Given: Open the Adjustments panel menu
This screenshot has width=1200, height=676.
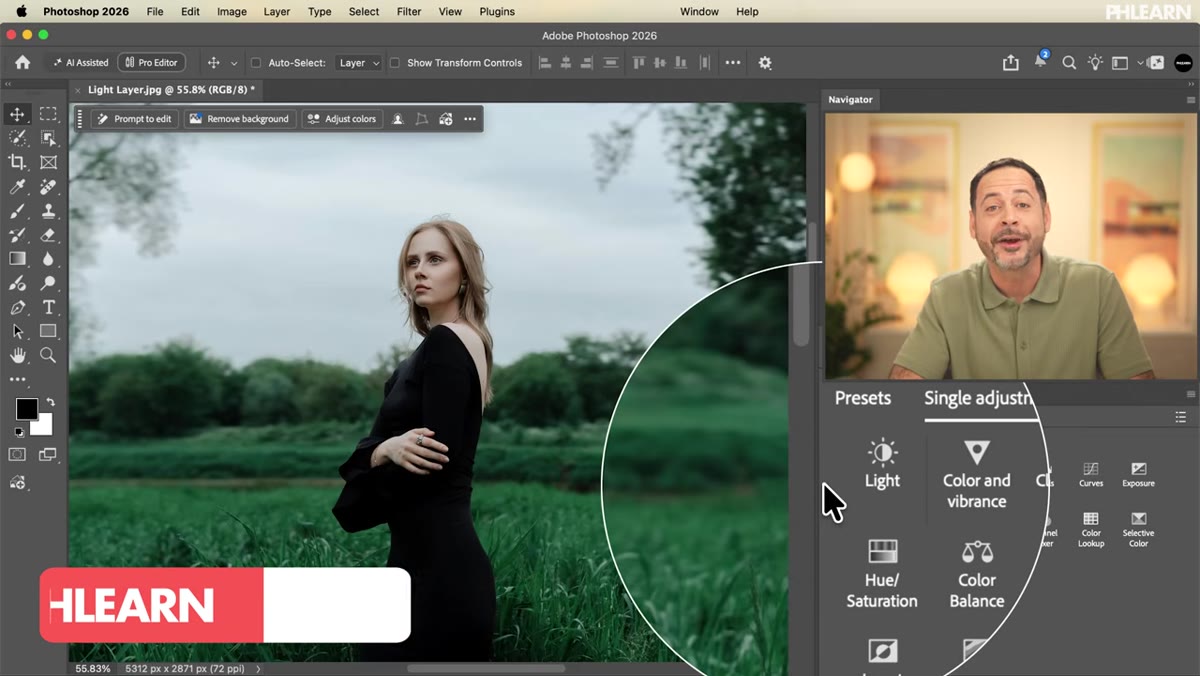Looking at the screenshot, I should (1190, 394).
